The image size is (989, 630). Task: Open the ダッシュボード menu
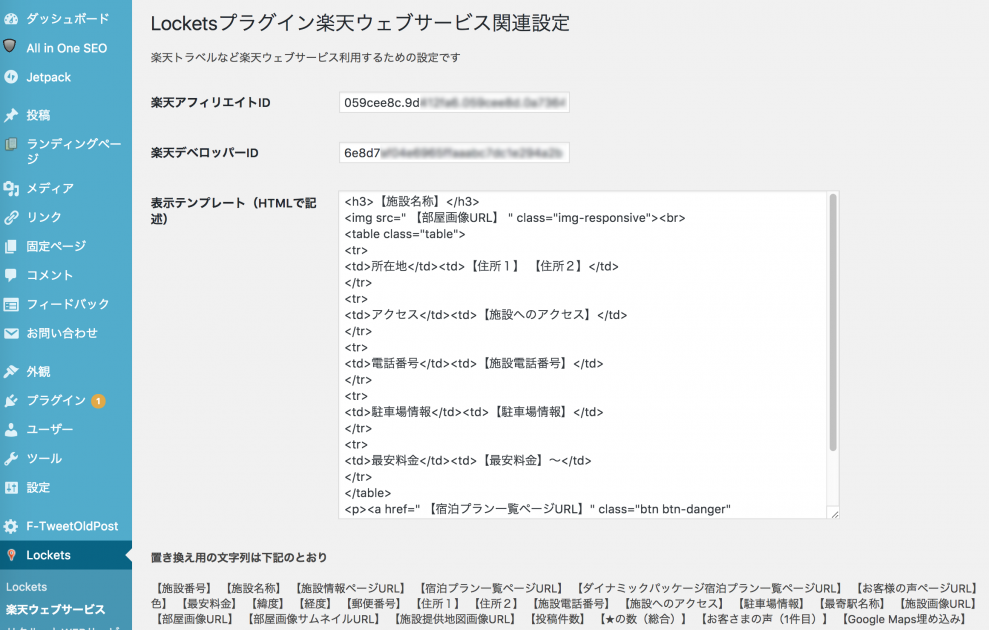point(66,19)
